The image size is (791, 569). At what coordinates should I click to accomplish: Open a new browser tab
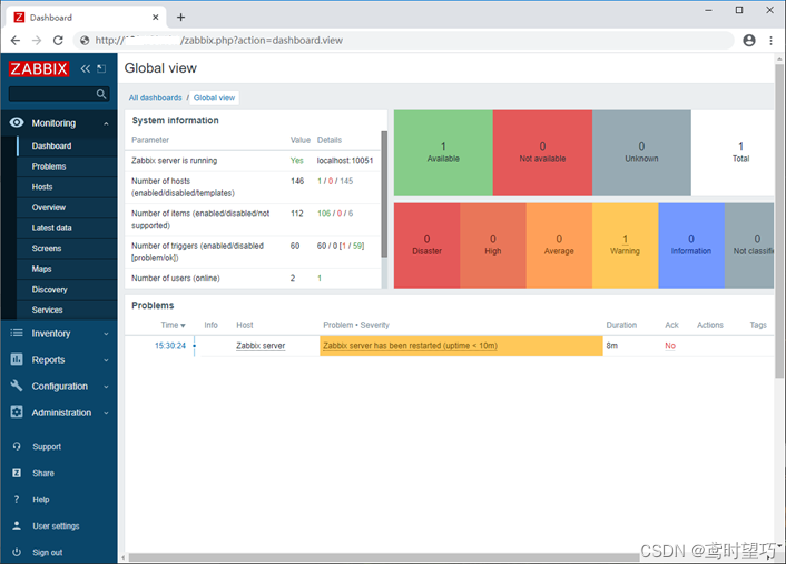pyautogui.click(x=181, y=18)
